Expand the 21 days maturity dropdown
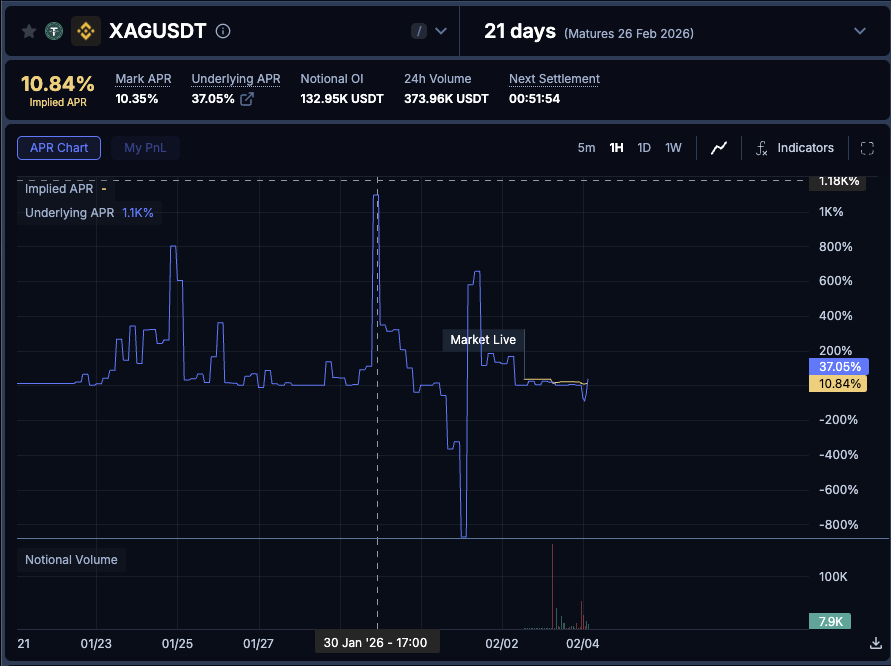Screen dimensions: 891x666 (x=859, y=31)
